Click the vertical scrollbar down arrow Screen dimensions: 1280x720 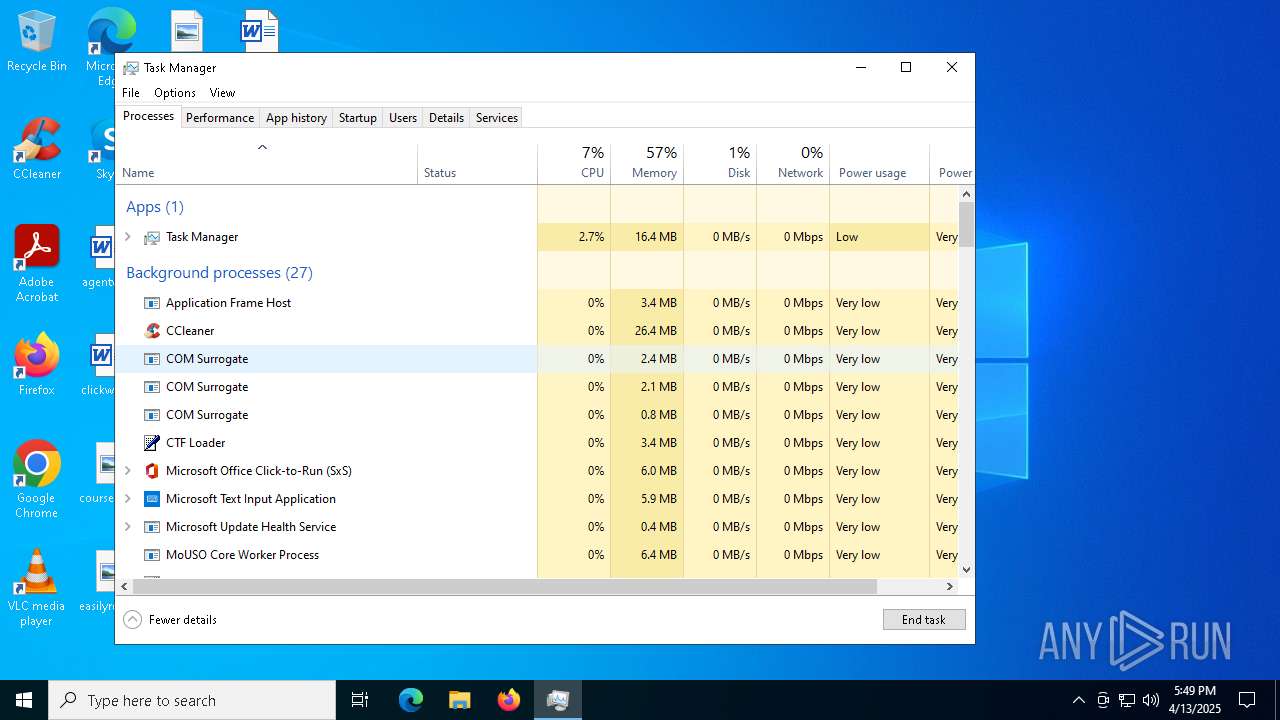(966, 570)
